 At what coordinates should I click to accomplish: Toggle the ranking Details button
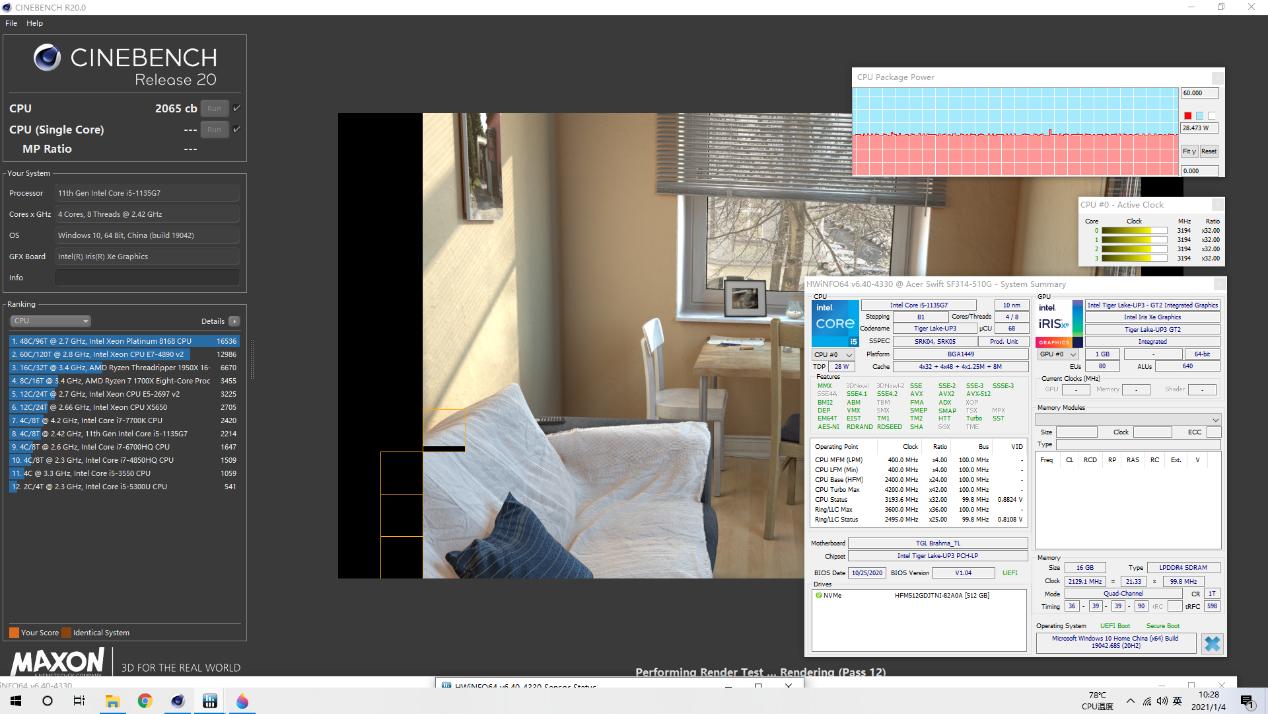[234, 321]
